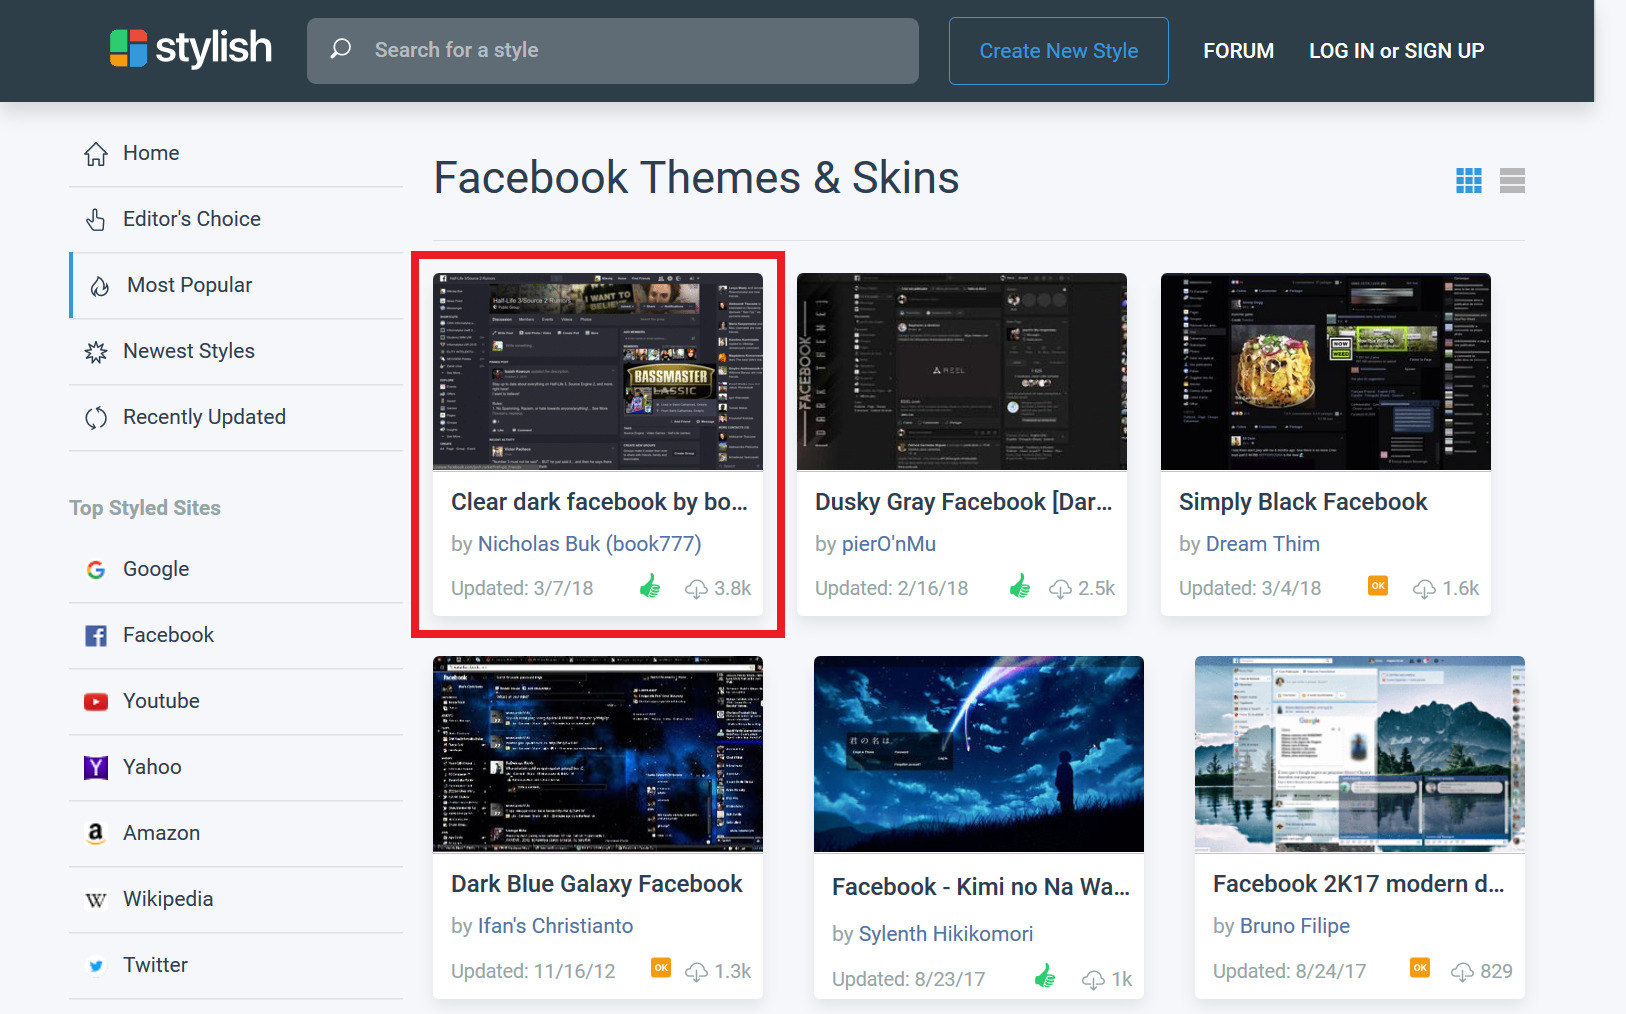The height and width of the screenshot is (1014, 1626).
Task: Click the Twitter bird icon
Action: 96,966
